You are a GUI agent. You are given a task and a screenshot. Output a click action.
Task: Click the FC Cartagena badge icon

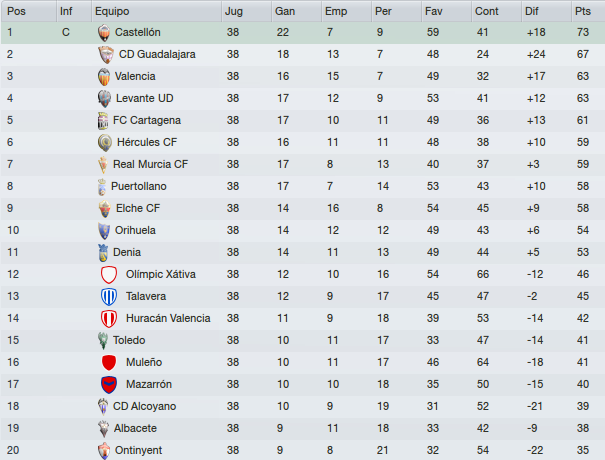pyautogui.click(x=103, y=121)
